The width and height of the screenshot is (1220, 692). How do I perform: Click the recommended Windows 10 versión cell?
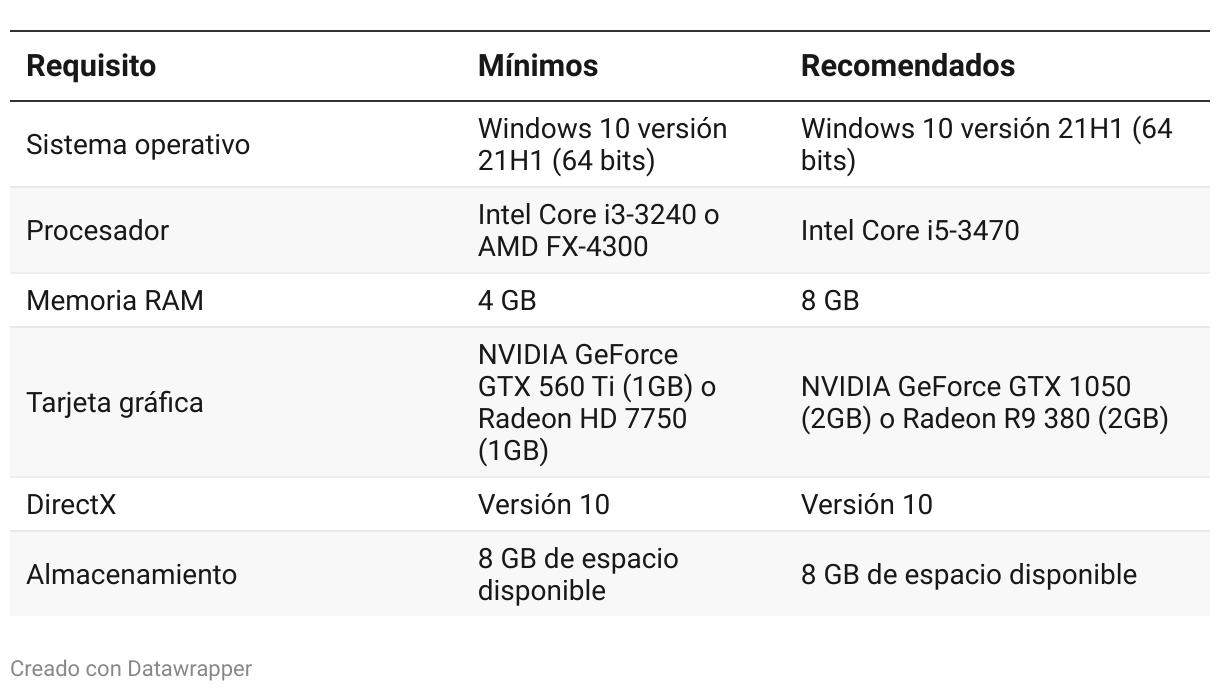pos(986,145)
